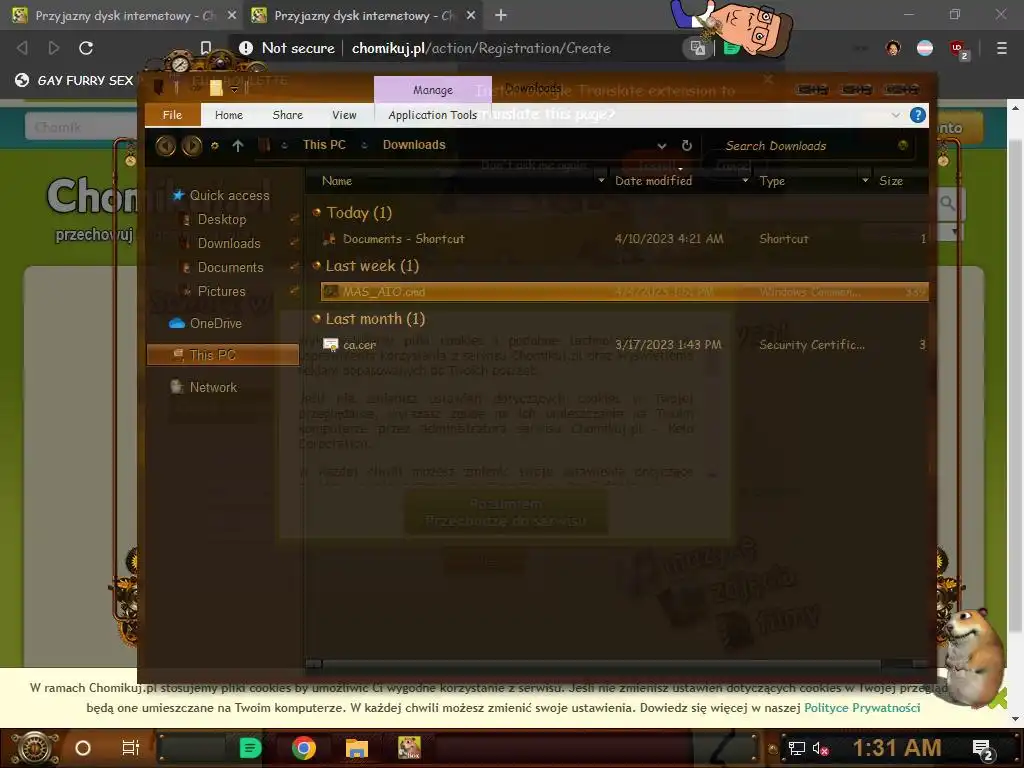1024x768 pixels.
Task: Sort by Date modified column
Action: [x=653, y=181]
